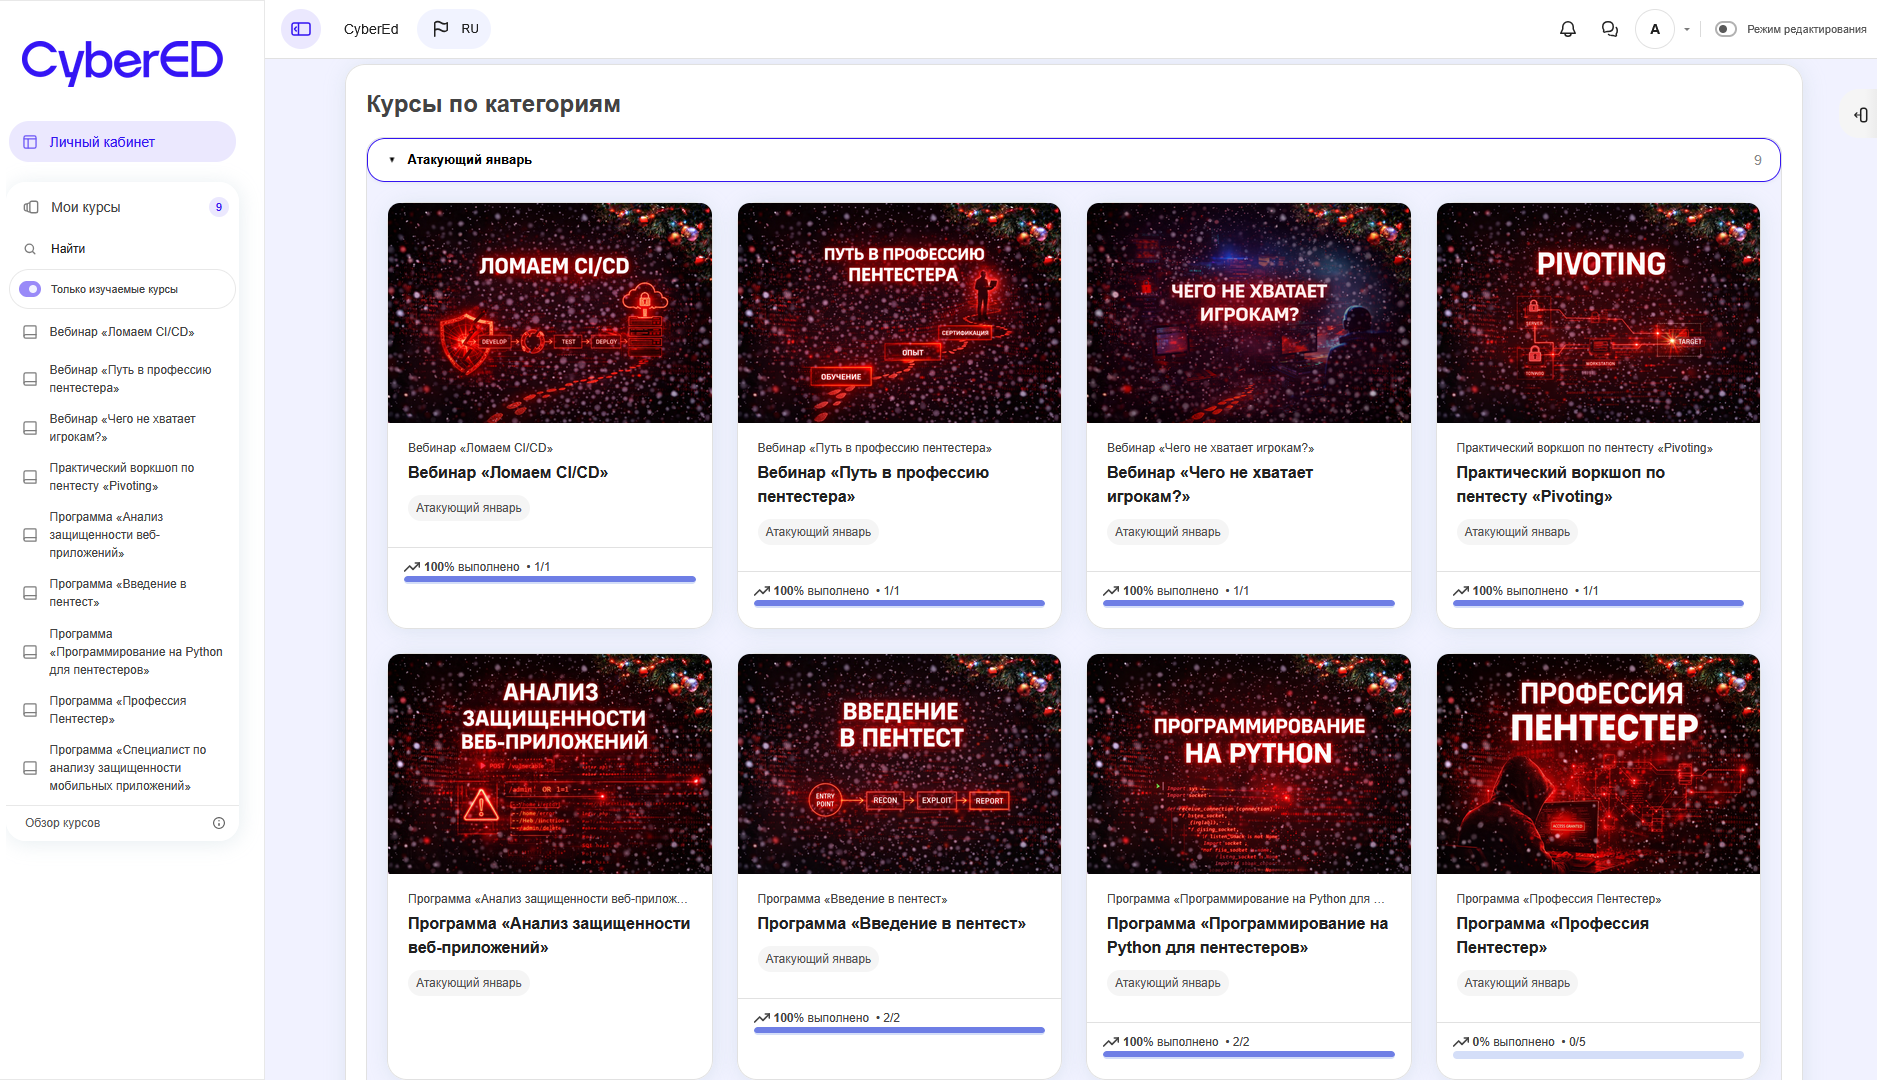Click the info icon beside Обзор курсов

tap(219, 823)
